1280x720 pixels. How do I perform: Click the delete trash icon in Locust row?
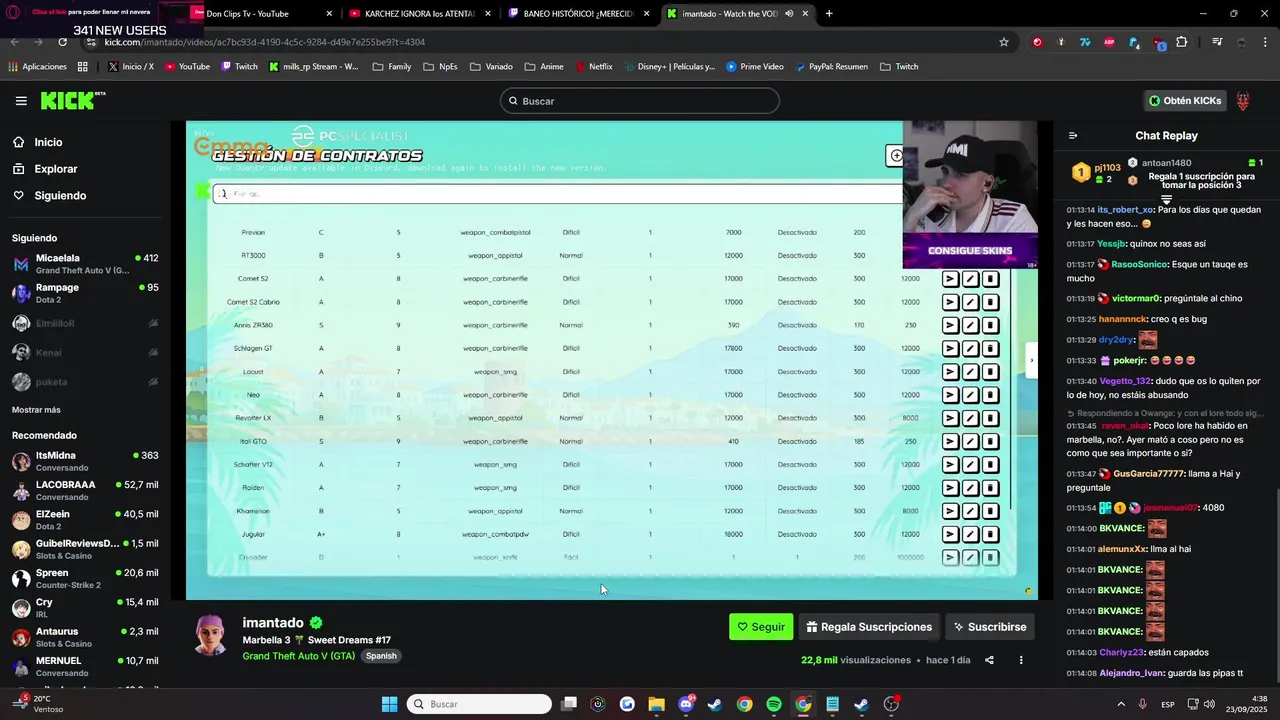coord(990,372)
